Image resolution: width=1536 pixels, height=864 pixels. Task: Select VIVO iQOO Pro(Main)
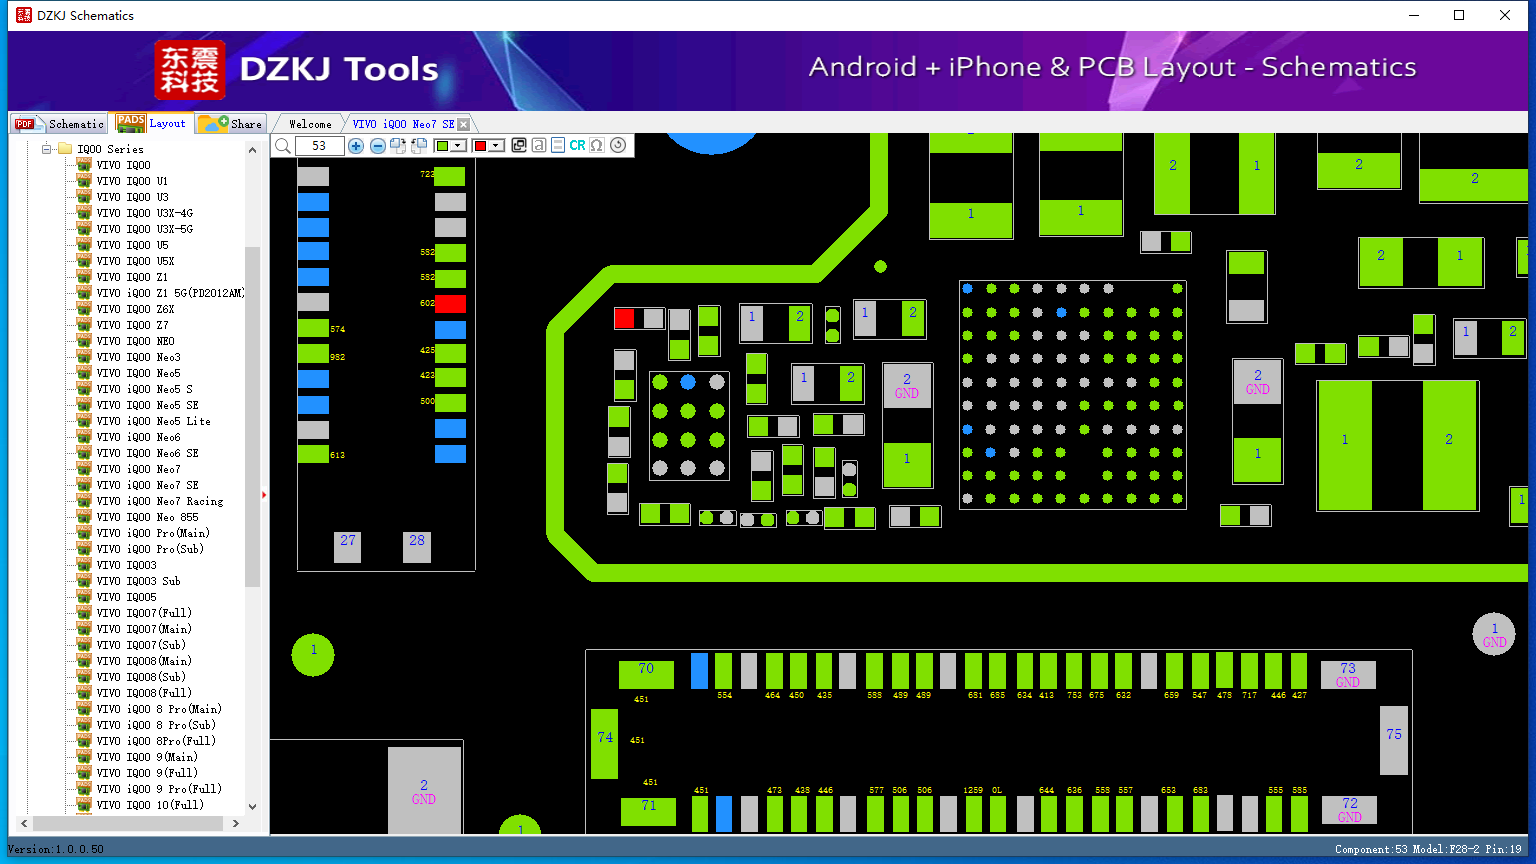[153, 533]
